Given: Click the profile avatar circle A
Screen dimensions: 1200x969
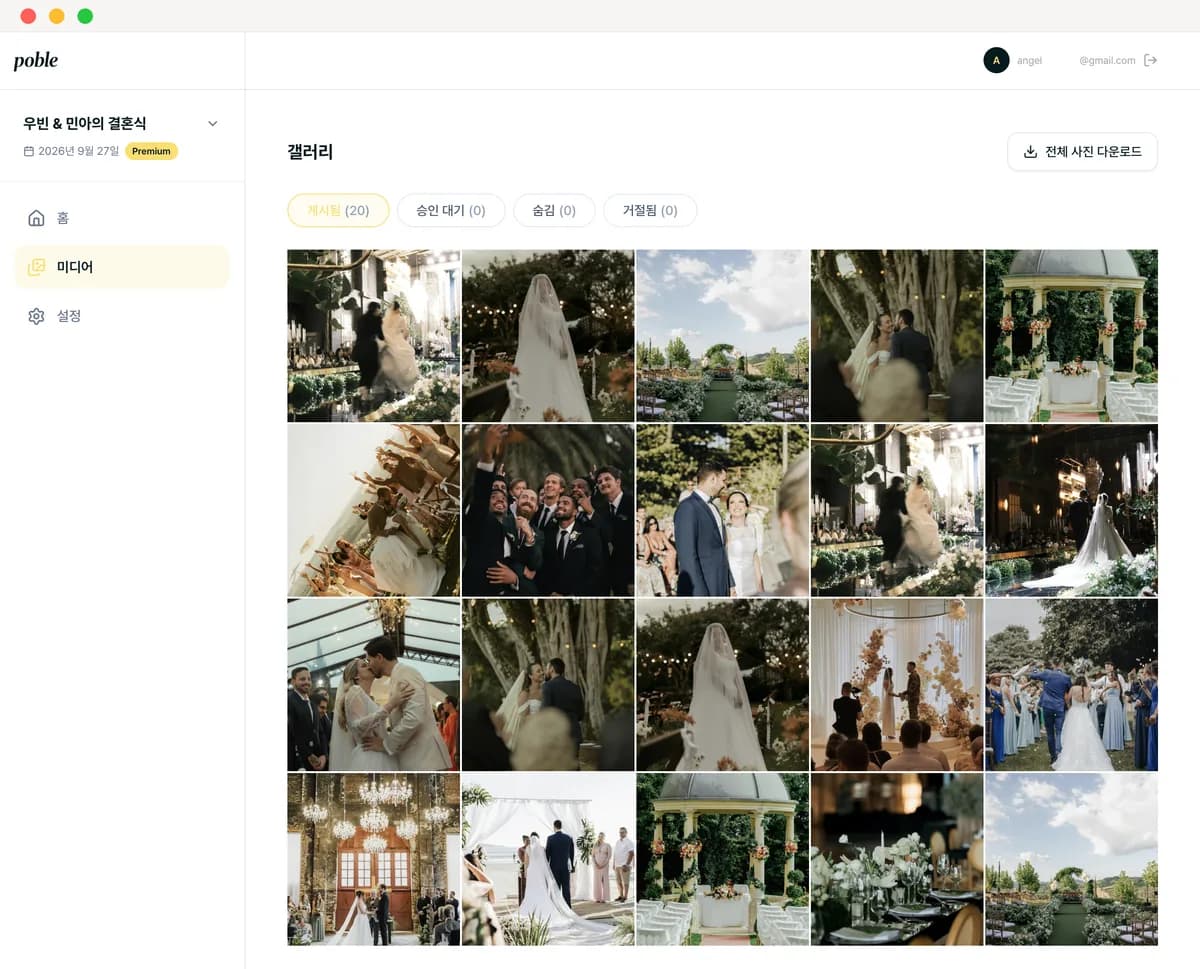Looking at the screenshot, I should (x=996, y=60).
